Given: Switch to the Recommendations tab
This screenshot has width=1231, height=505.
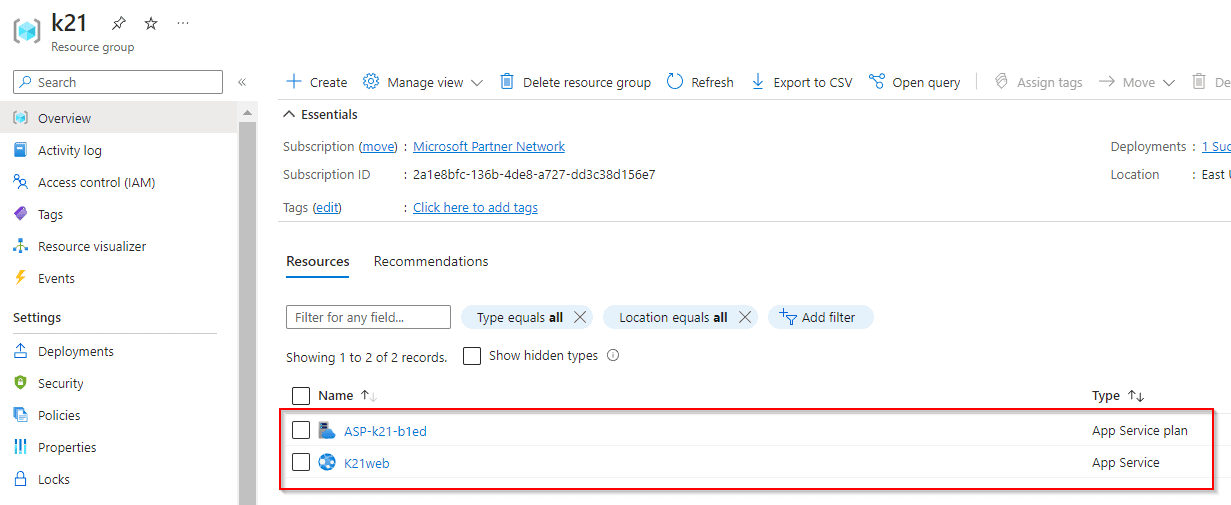Looking at the screenshot, I should (x=431, y=261).
